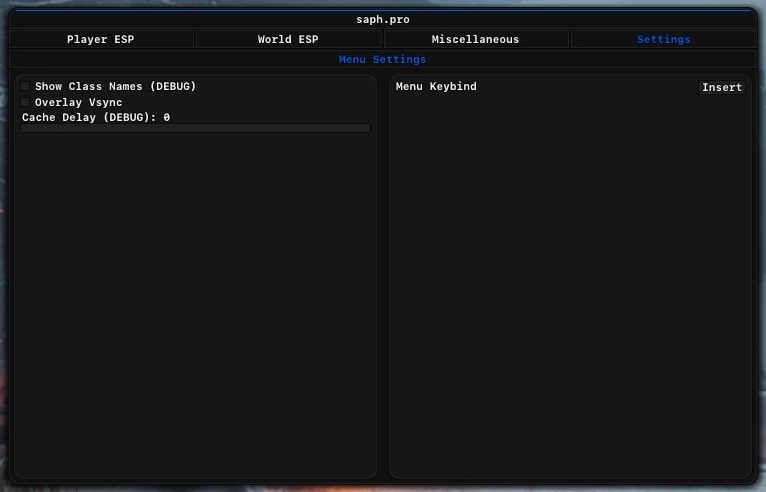This screenshot has width=766, height=492.
Task: Click the Cache Delay (DEBUG) slider
Action: (x=195, y=128)
